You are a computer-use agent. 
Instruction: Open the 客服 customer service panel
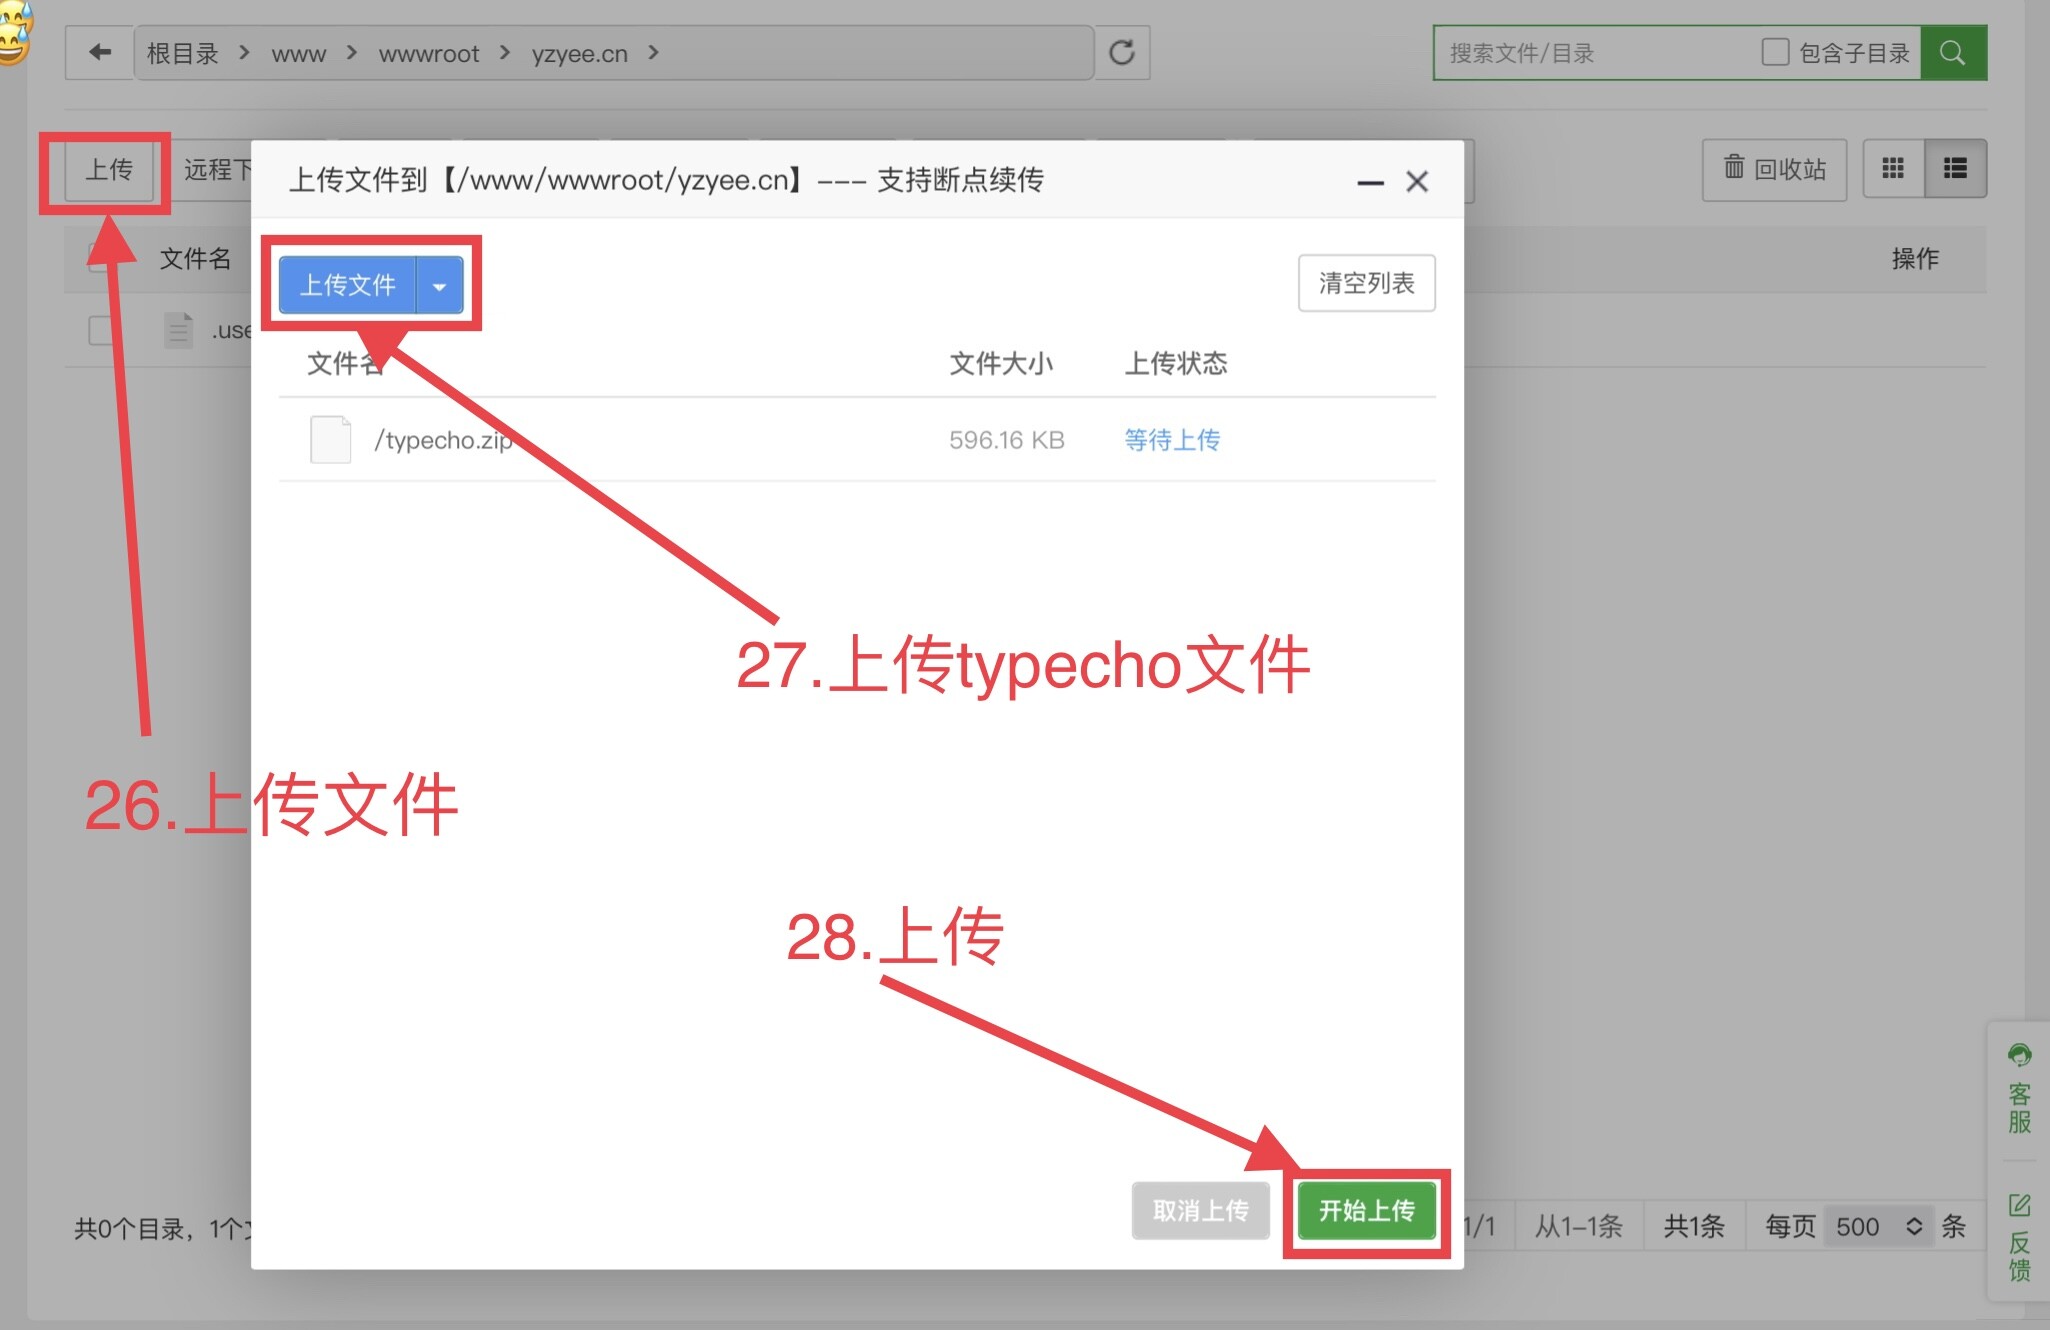coord(2019,1090)
